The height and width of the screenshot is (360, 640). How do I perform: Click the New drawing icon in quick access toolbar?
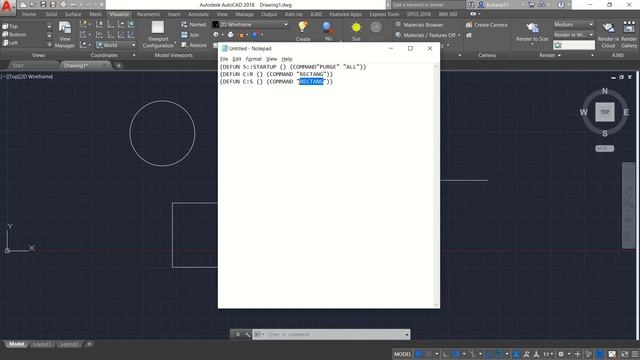(24, 5)
